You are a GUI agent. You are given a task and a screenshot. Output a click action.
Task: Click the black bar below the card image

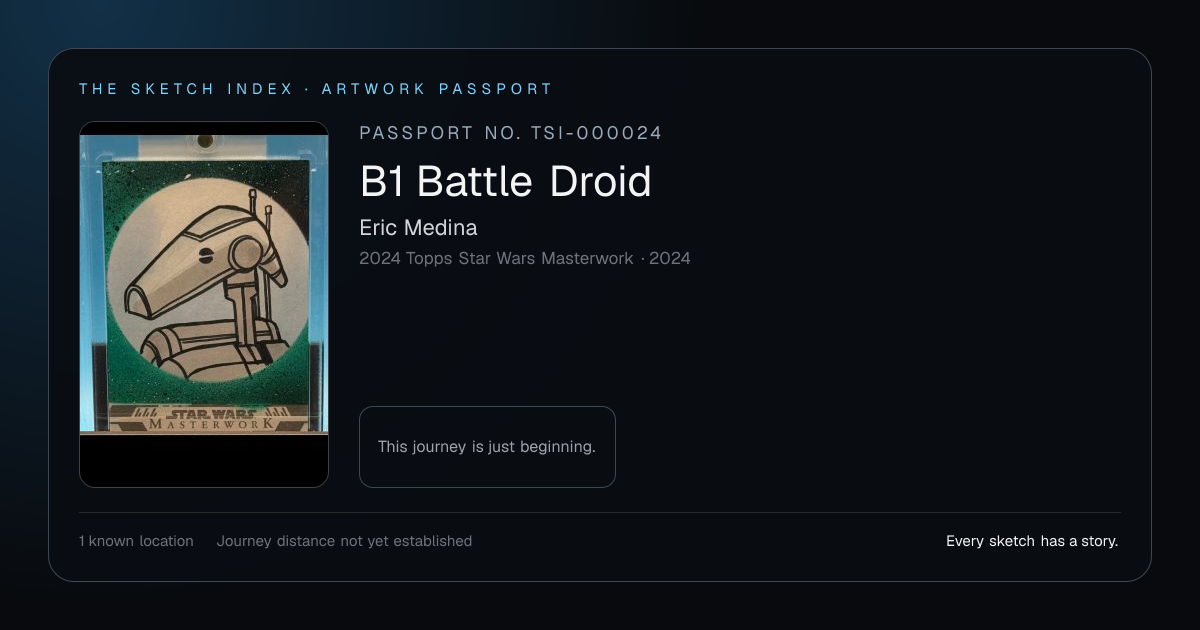[204, 460]
